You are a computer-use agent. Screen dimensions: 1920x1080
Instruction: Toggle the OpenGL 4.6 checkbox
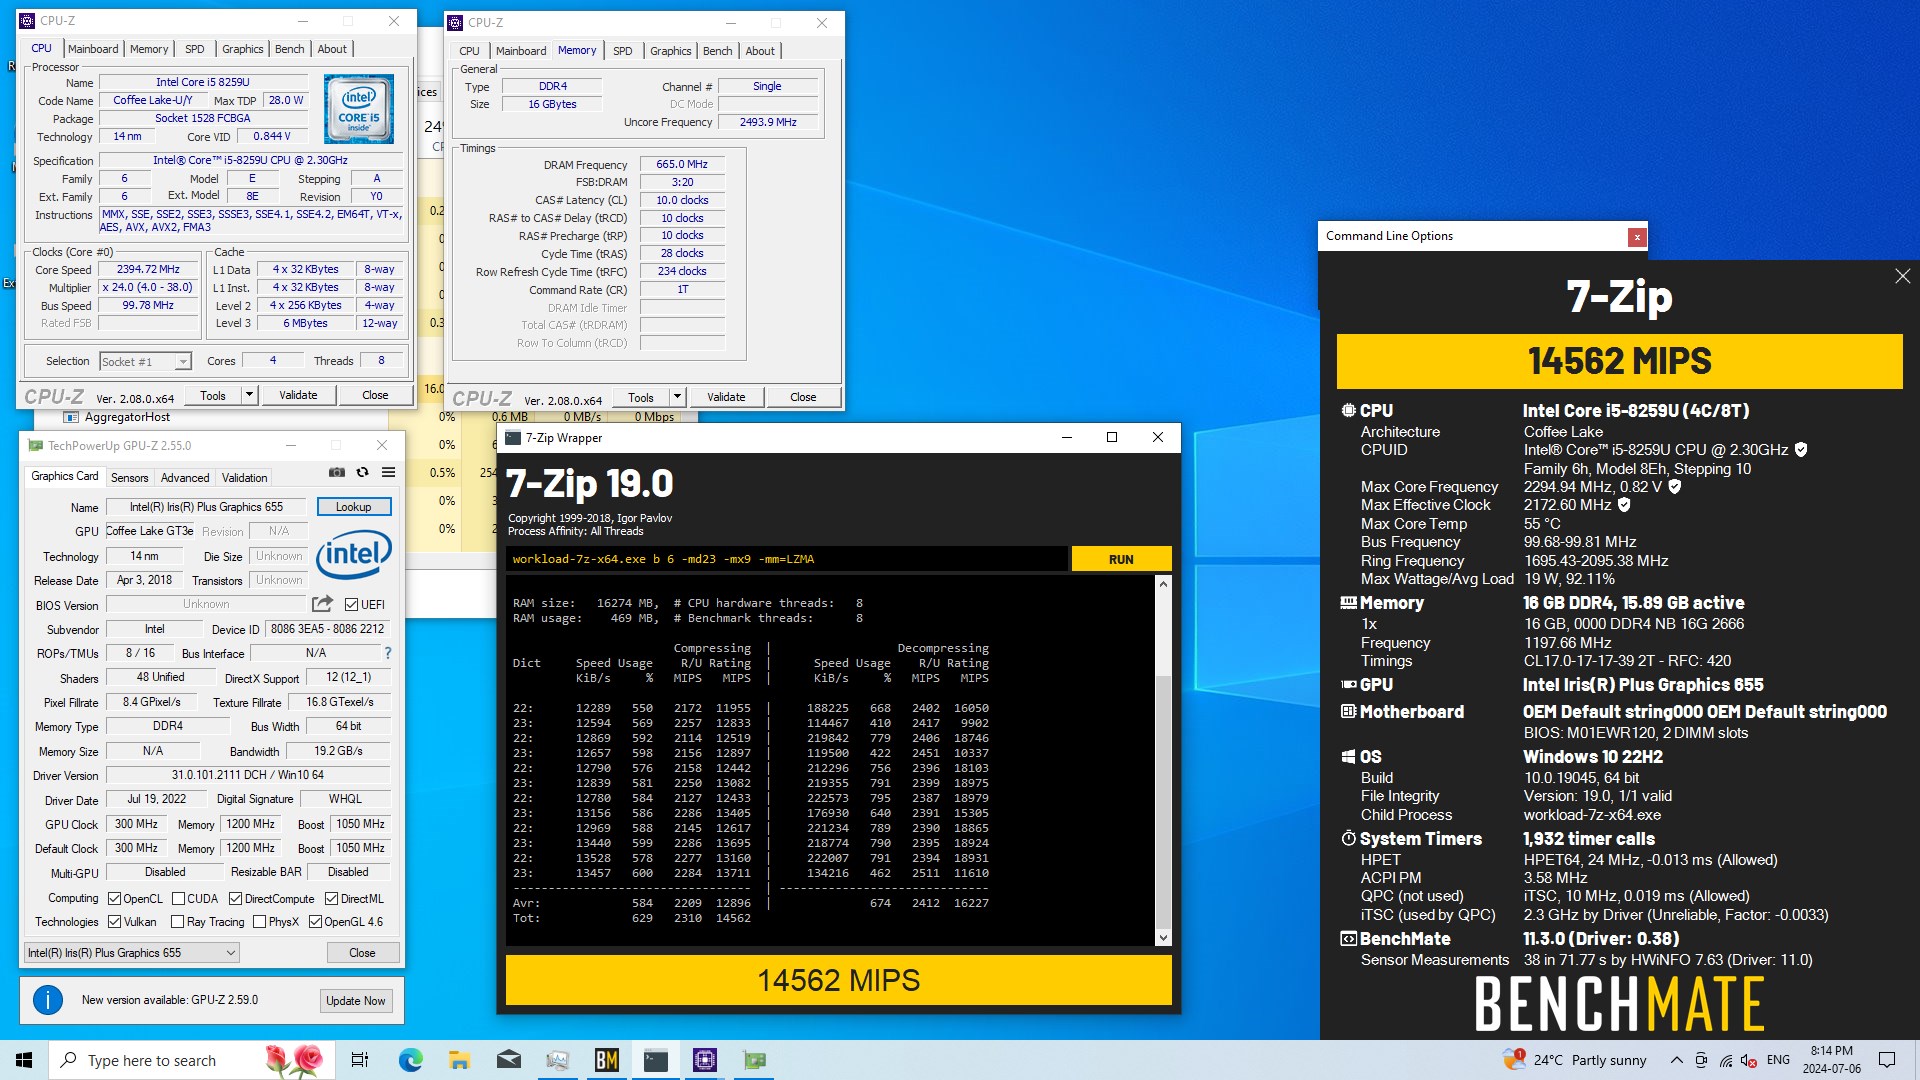(x=315, y=922)
